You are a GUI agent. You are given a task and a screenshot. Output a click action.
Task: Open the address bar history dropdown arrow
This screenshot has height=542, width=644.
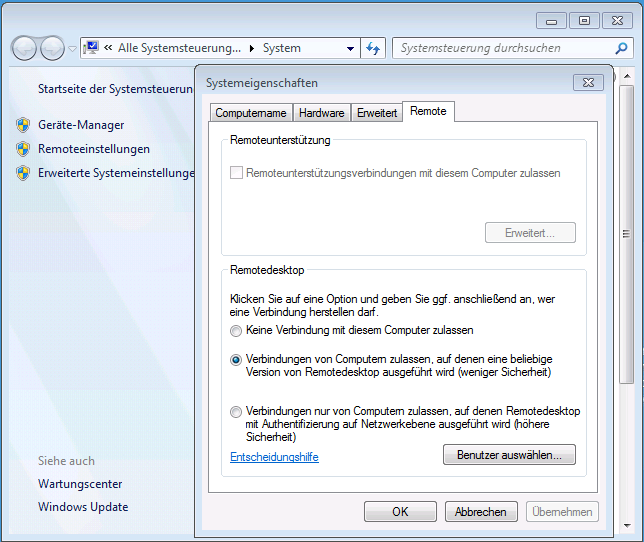pos(350,48)
